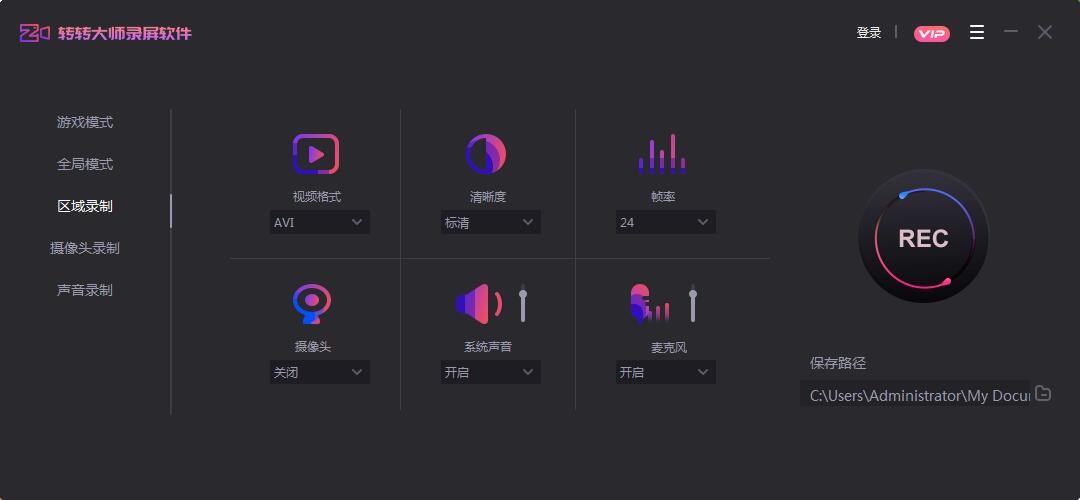Switch to 游戏模式 game mode tab
The width and height of the screenshot is (1080, 500).
point(85,122)
